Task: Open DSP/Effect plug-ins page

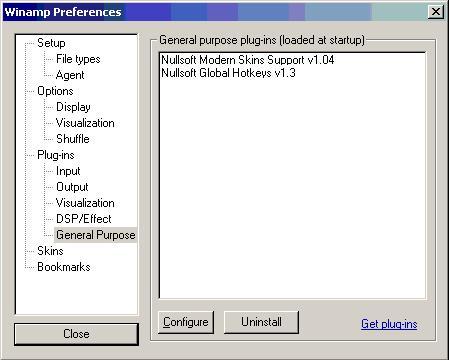Action: coord(84,219)
